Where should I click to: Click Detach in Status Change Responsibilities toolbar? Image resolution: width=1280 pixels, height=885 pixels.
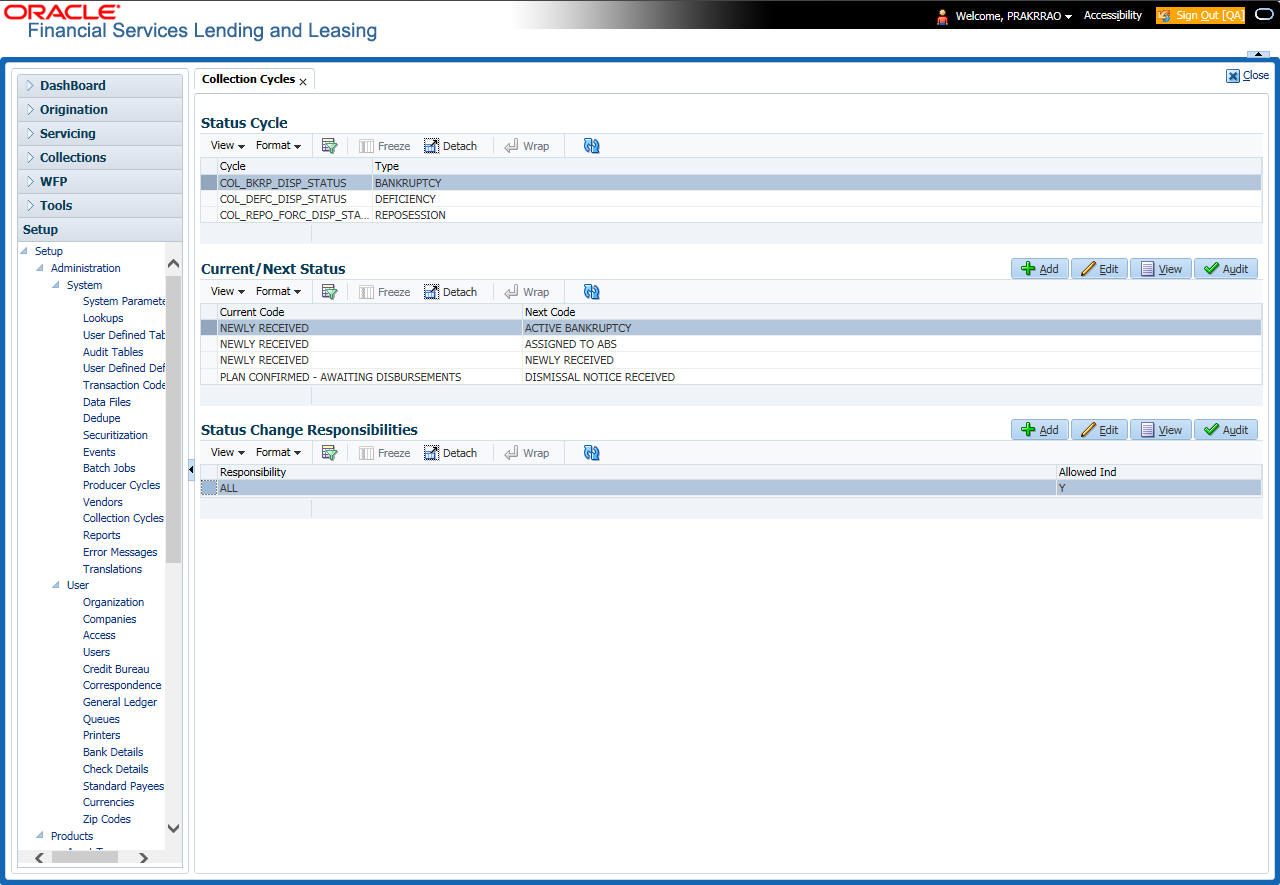pyautogui.click(x=450, y=453)
